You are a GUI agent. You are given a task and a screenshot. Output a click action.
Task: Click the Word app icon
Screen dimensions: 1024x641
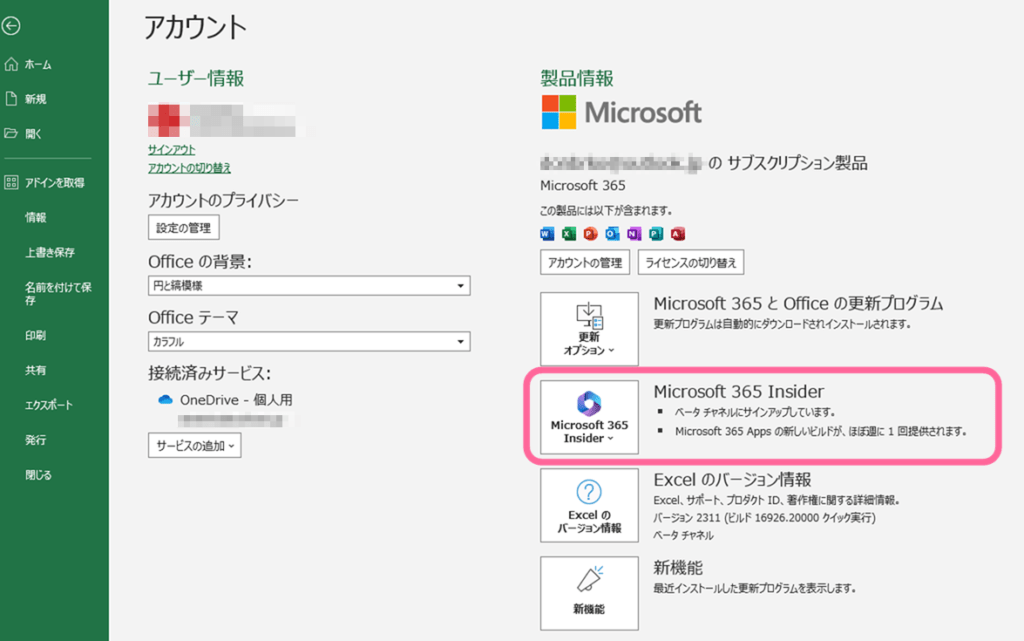(x=547, y=234)
